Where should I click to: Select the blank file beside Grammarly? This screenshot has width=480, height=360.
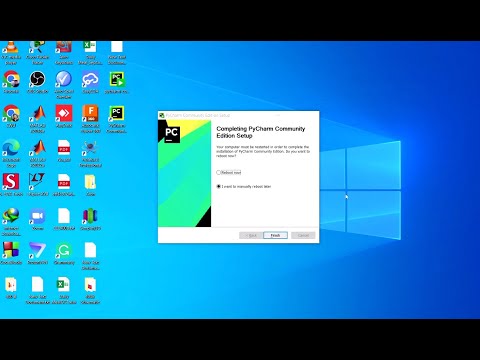tap(90, 255)
